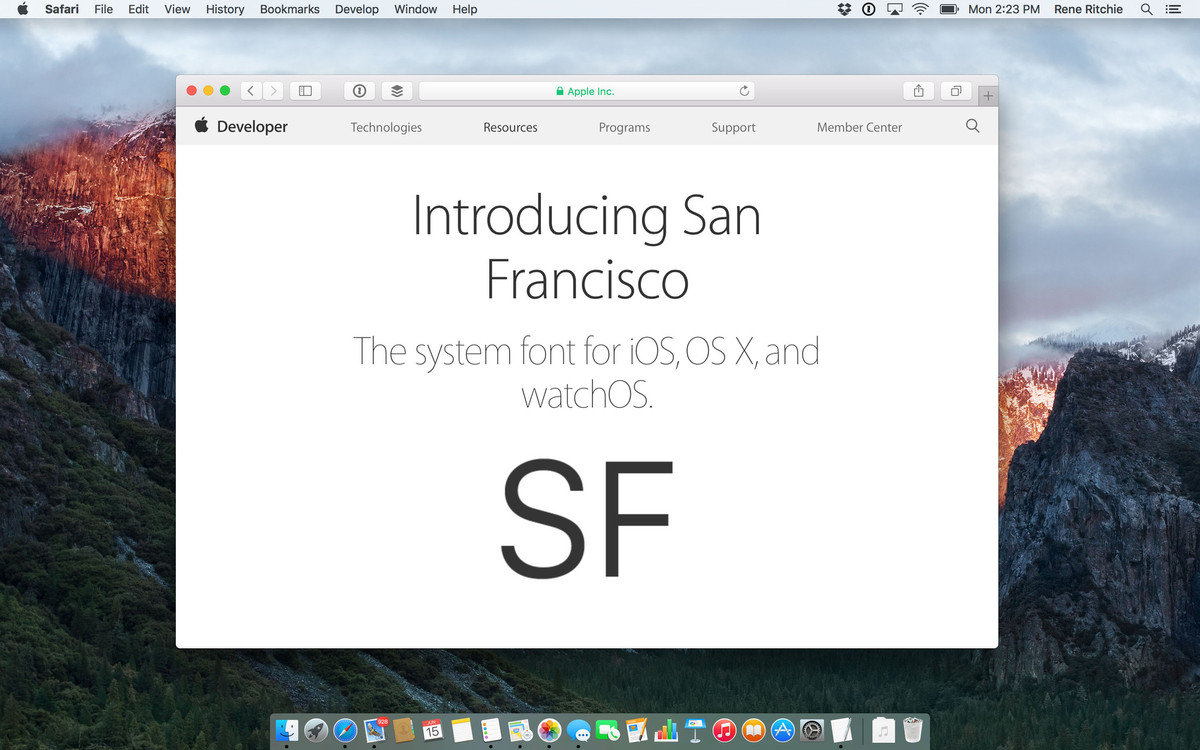
Task: Open Dropbox menu bar icon
Action: 844,9
